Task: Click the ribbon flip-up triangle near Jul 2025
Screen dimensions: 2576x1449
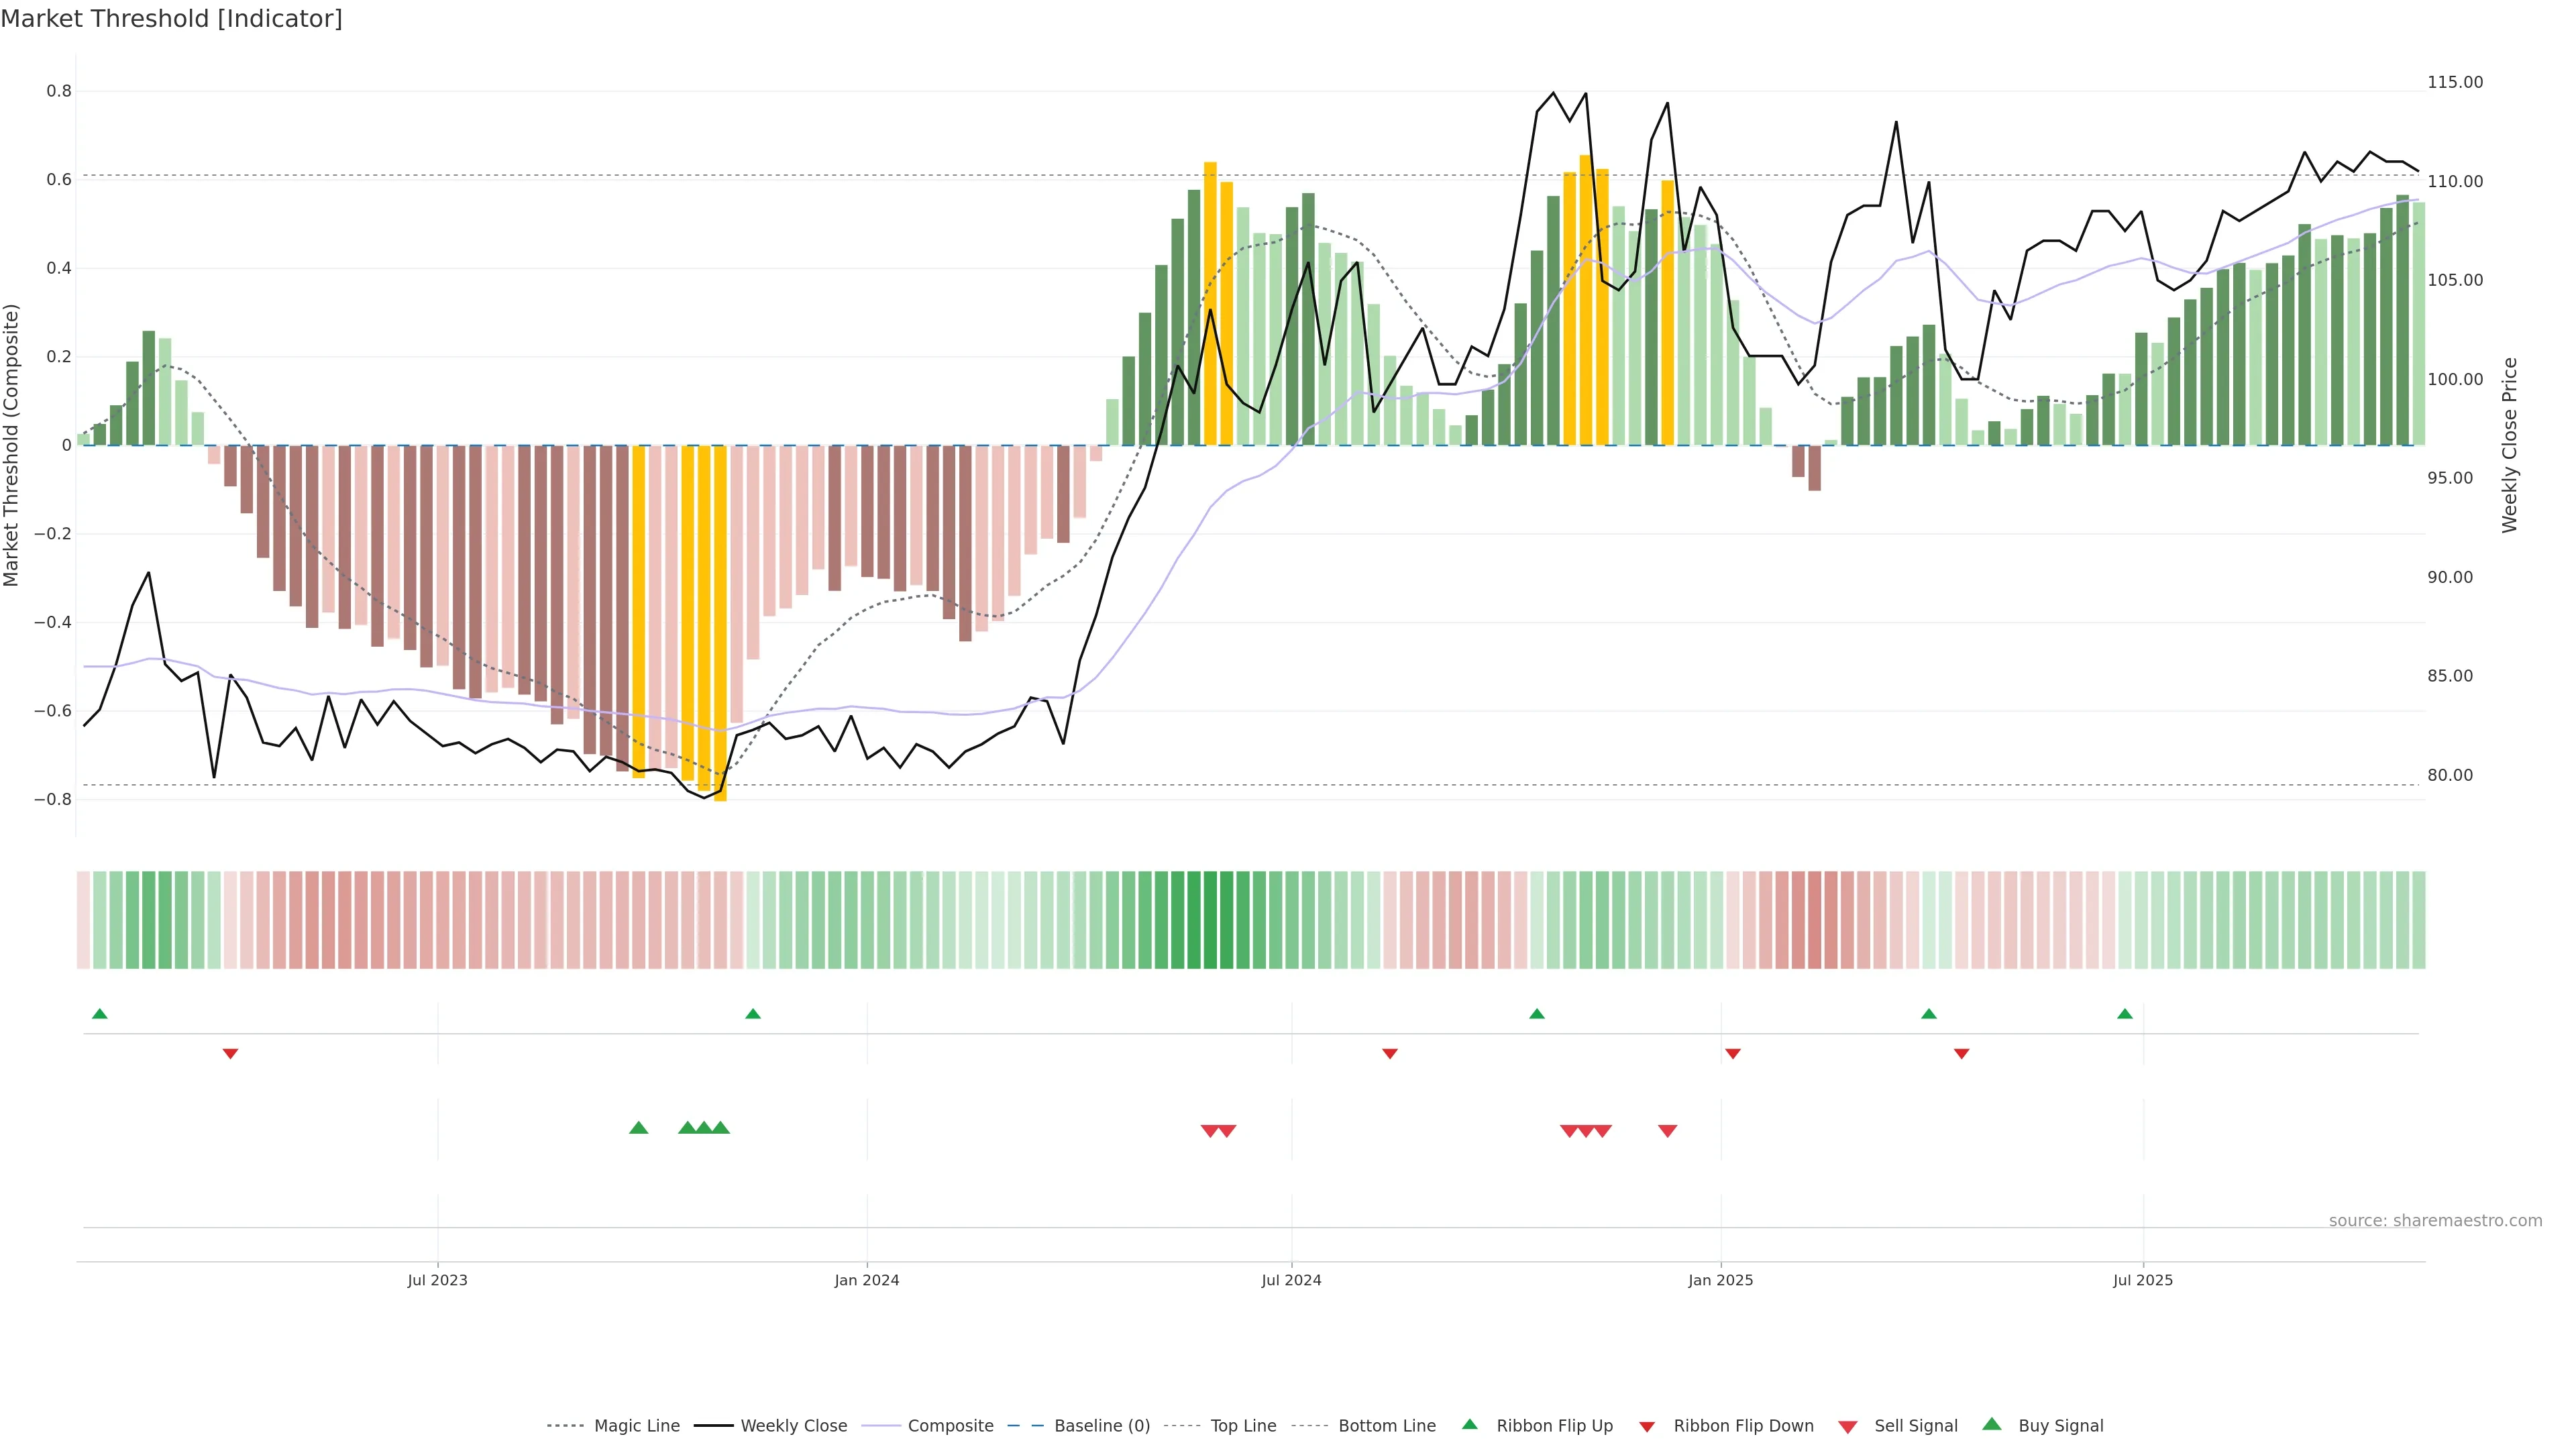Action: click(x=2125, y=1014)
